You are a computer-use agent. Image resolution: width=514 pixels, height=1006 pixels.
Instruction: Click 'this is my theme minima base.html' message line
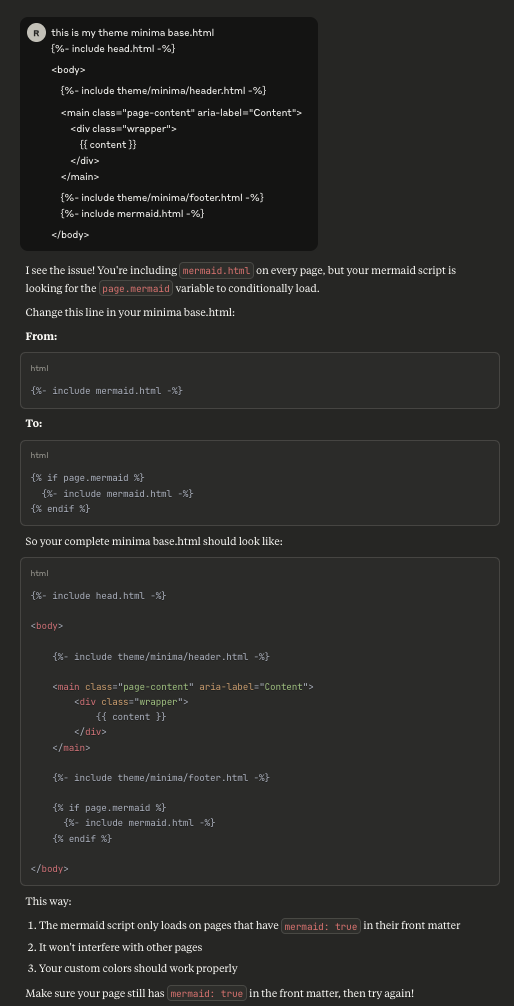133,33
